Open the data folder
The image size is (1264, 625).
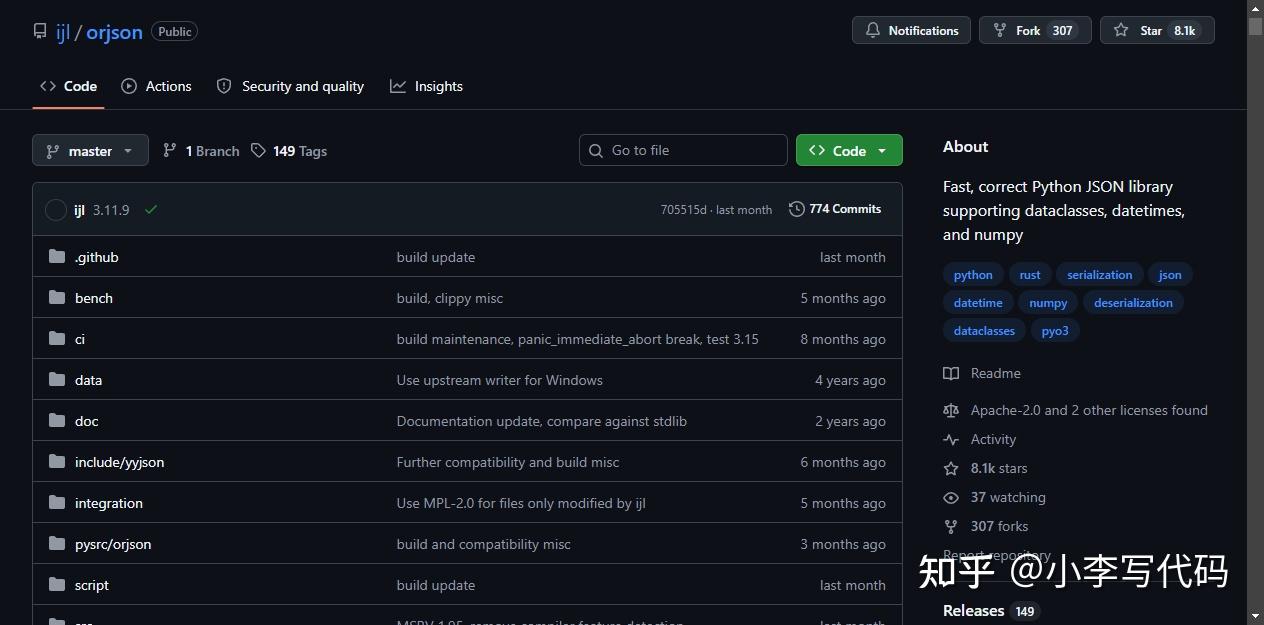coord(88,380)
